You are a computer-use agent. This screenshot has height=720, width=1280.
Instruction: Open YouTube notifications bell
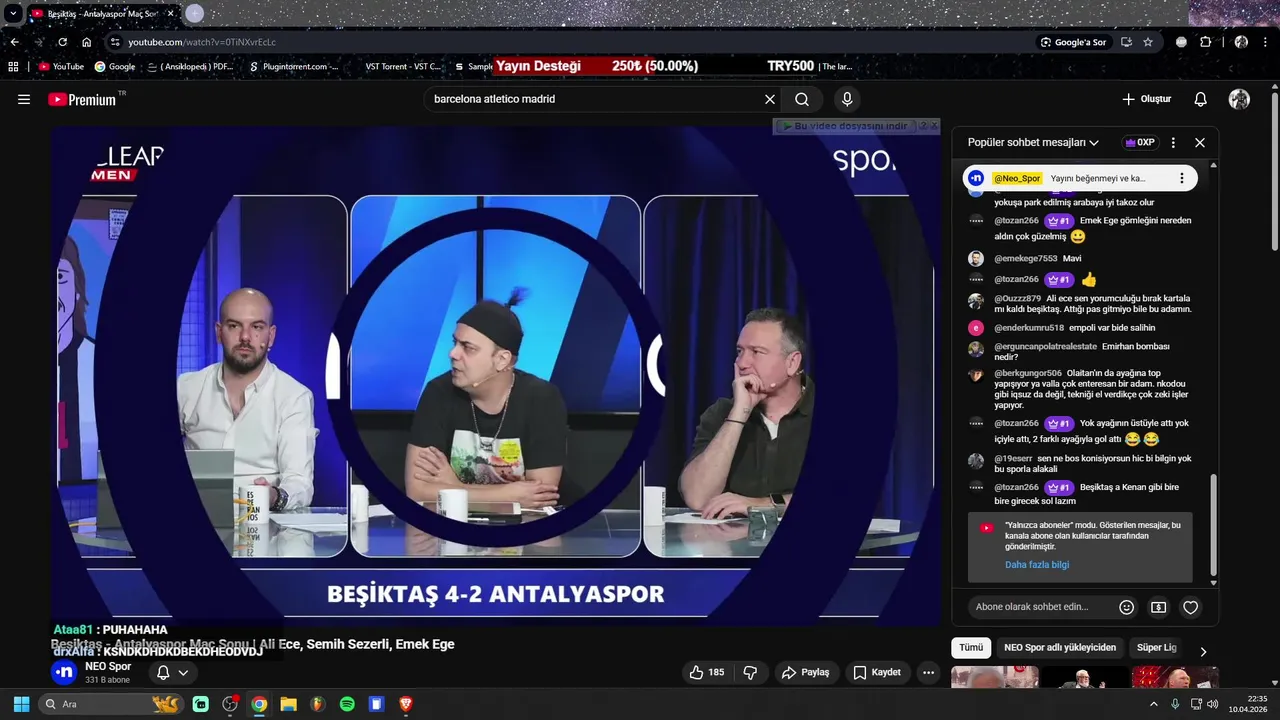1201,99
